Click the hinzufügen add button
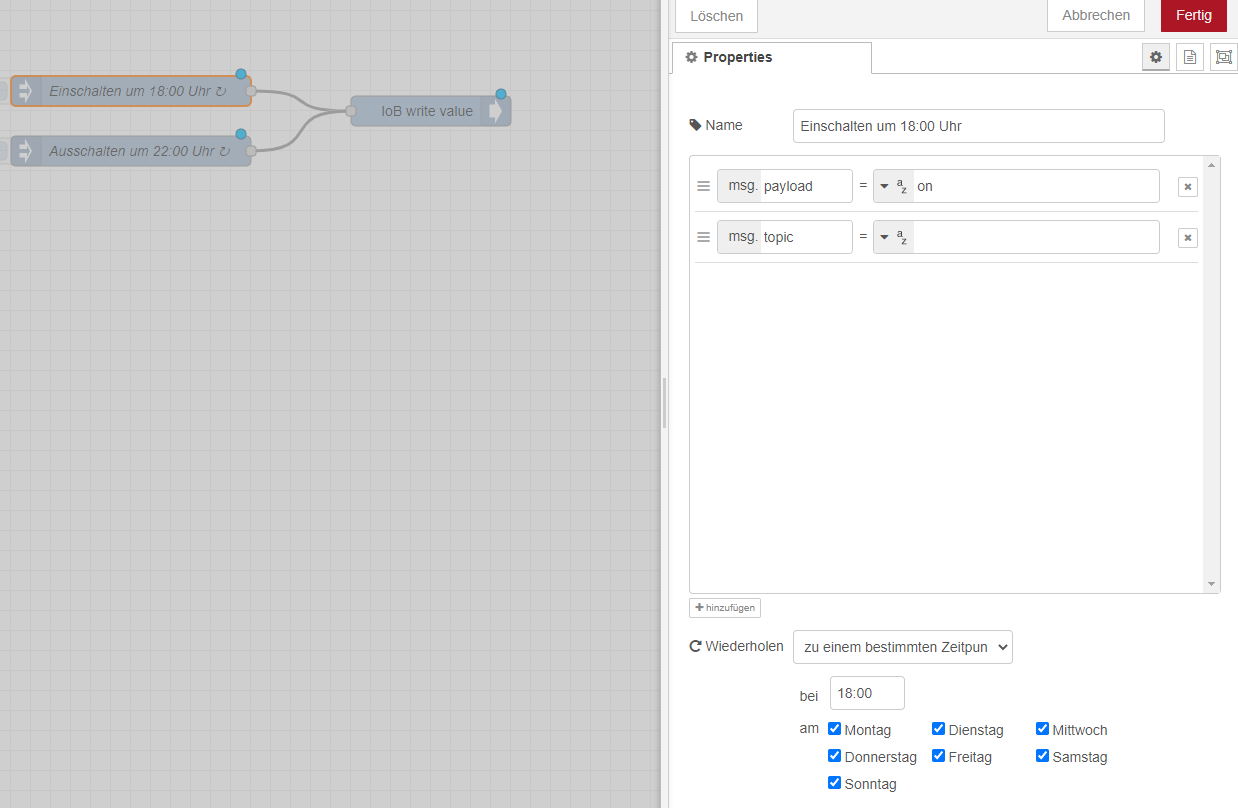The width and height of the screenshot is (1238, 808). coord(725,608)
